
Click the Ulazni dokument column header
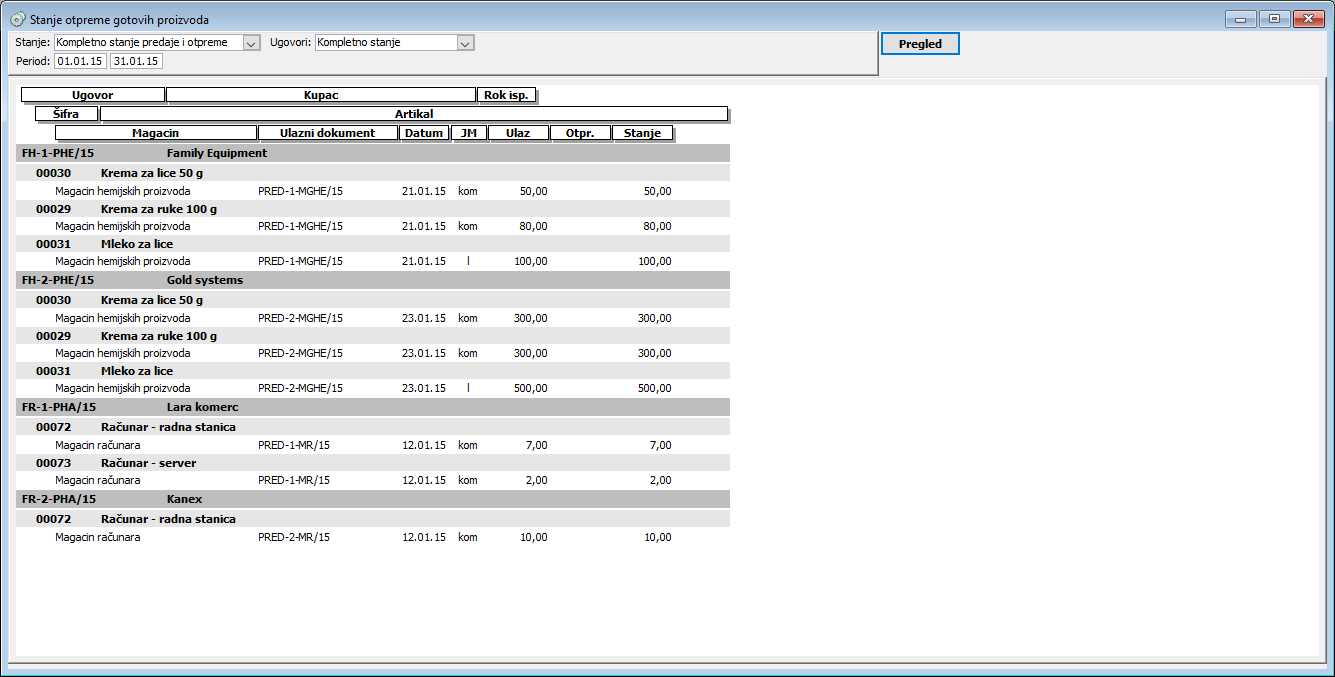coord(328,133)
